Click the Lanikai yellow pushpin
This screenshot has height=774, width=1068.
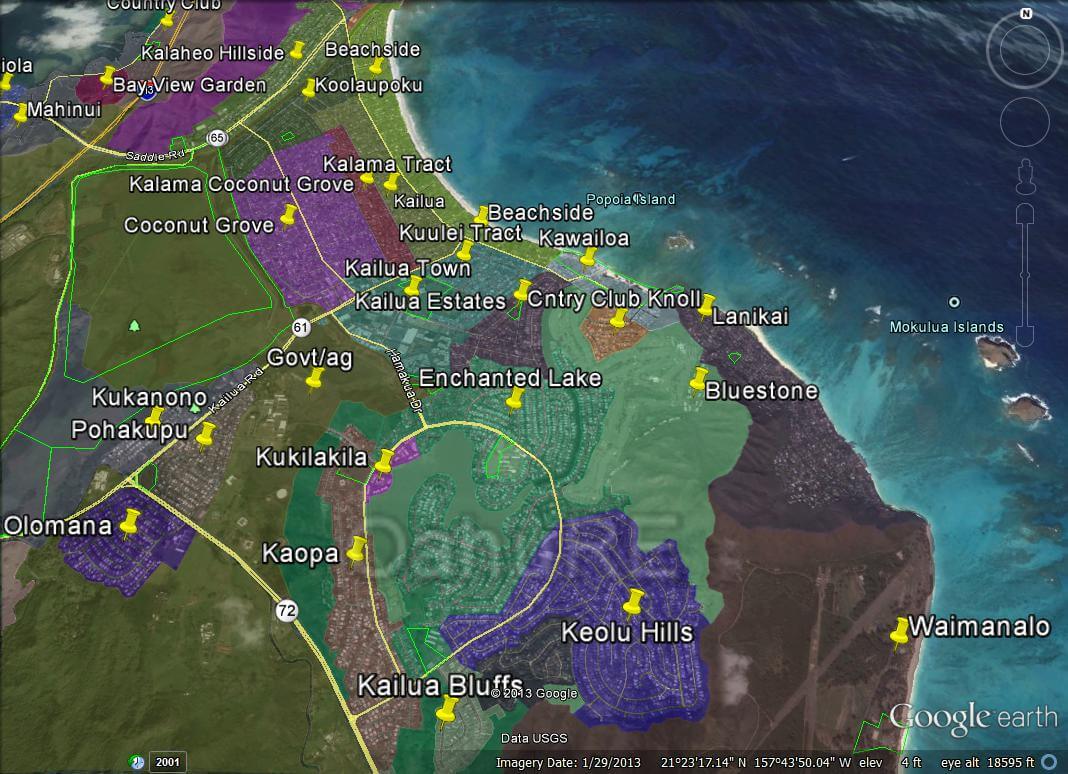[707, 305]
